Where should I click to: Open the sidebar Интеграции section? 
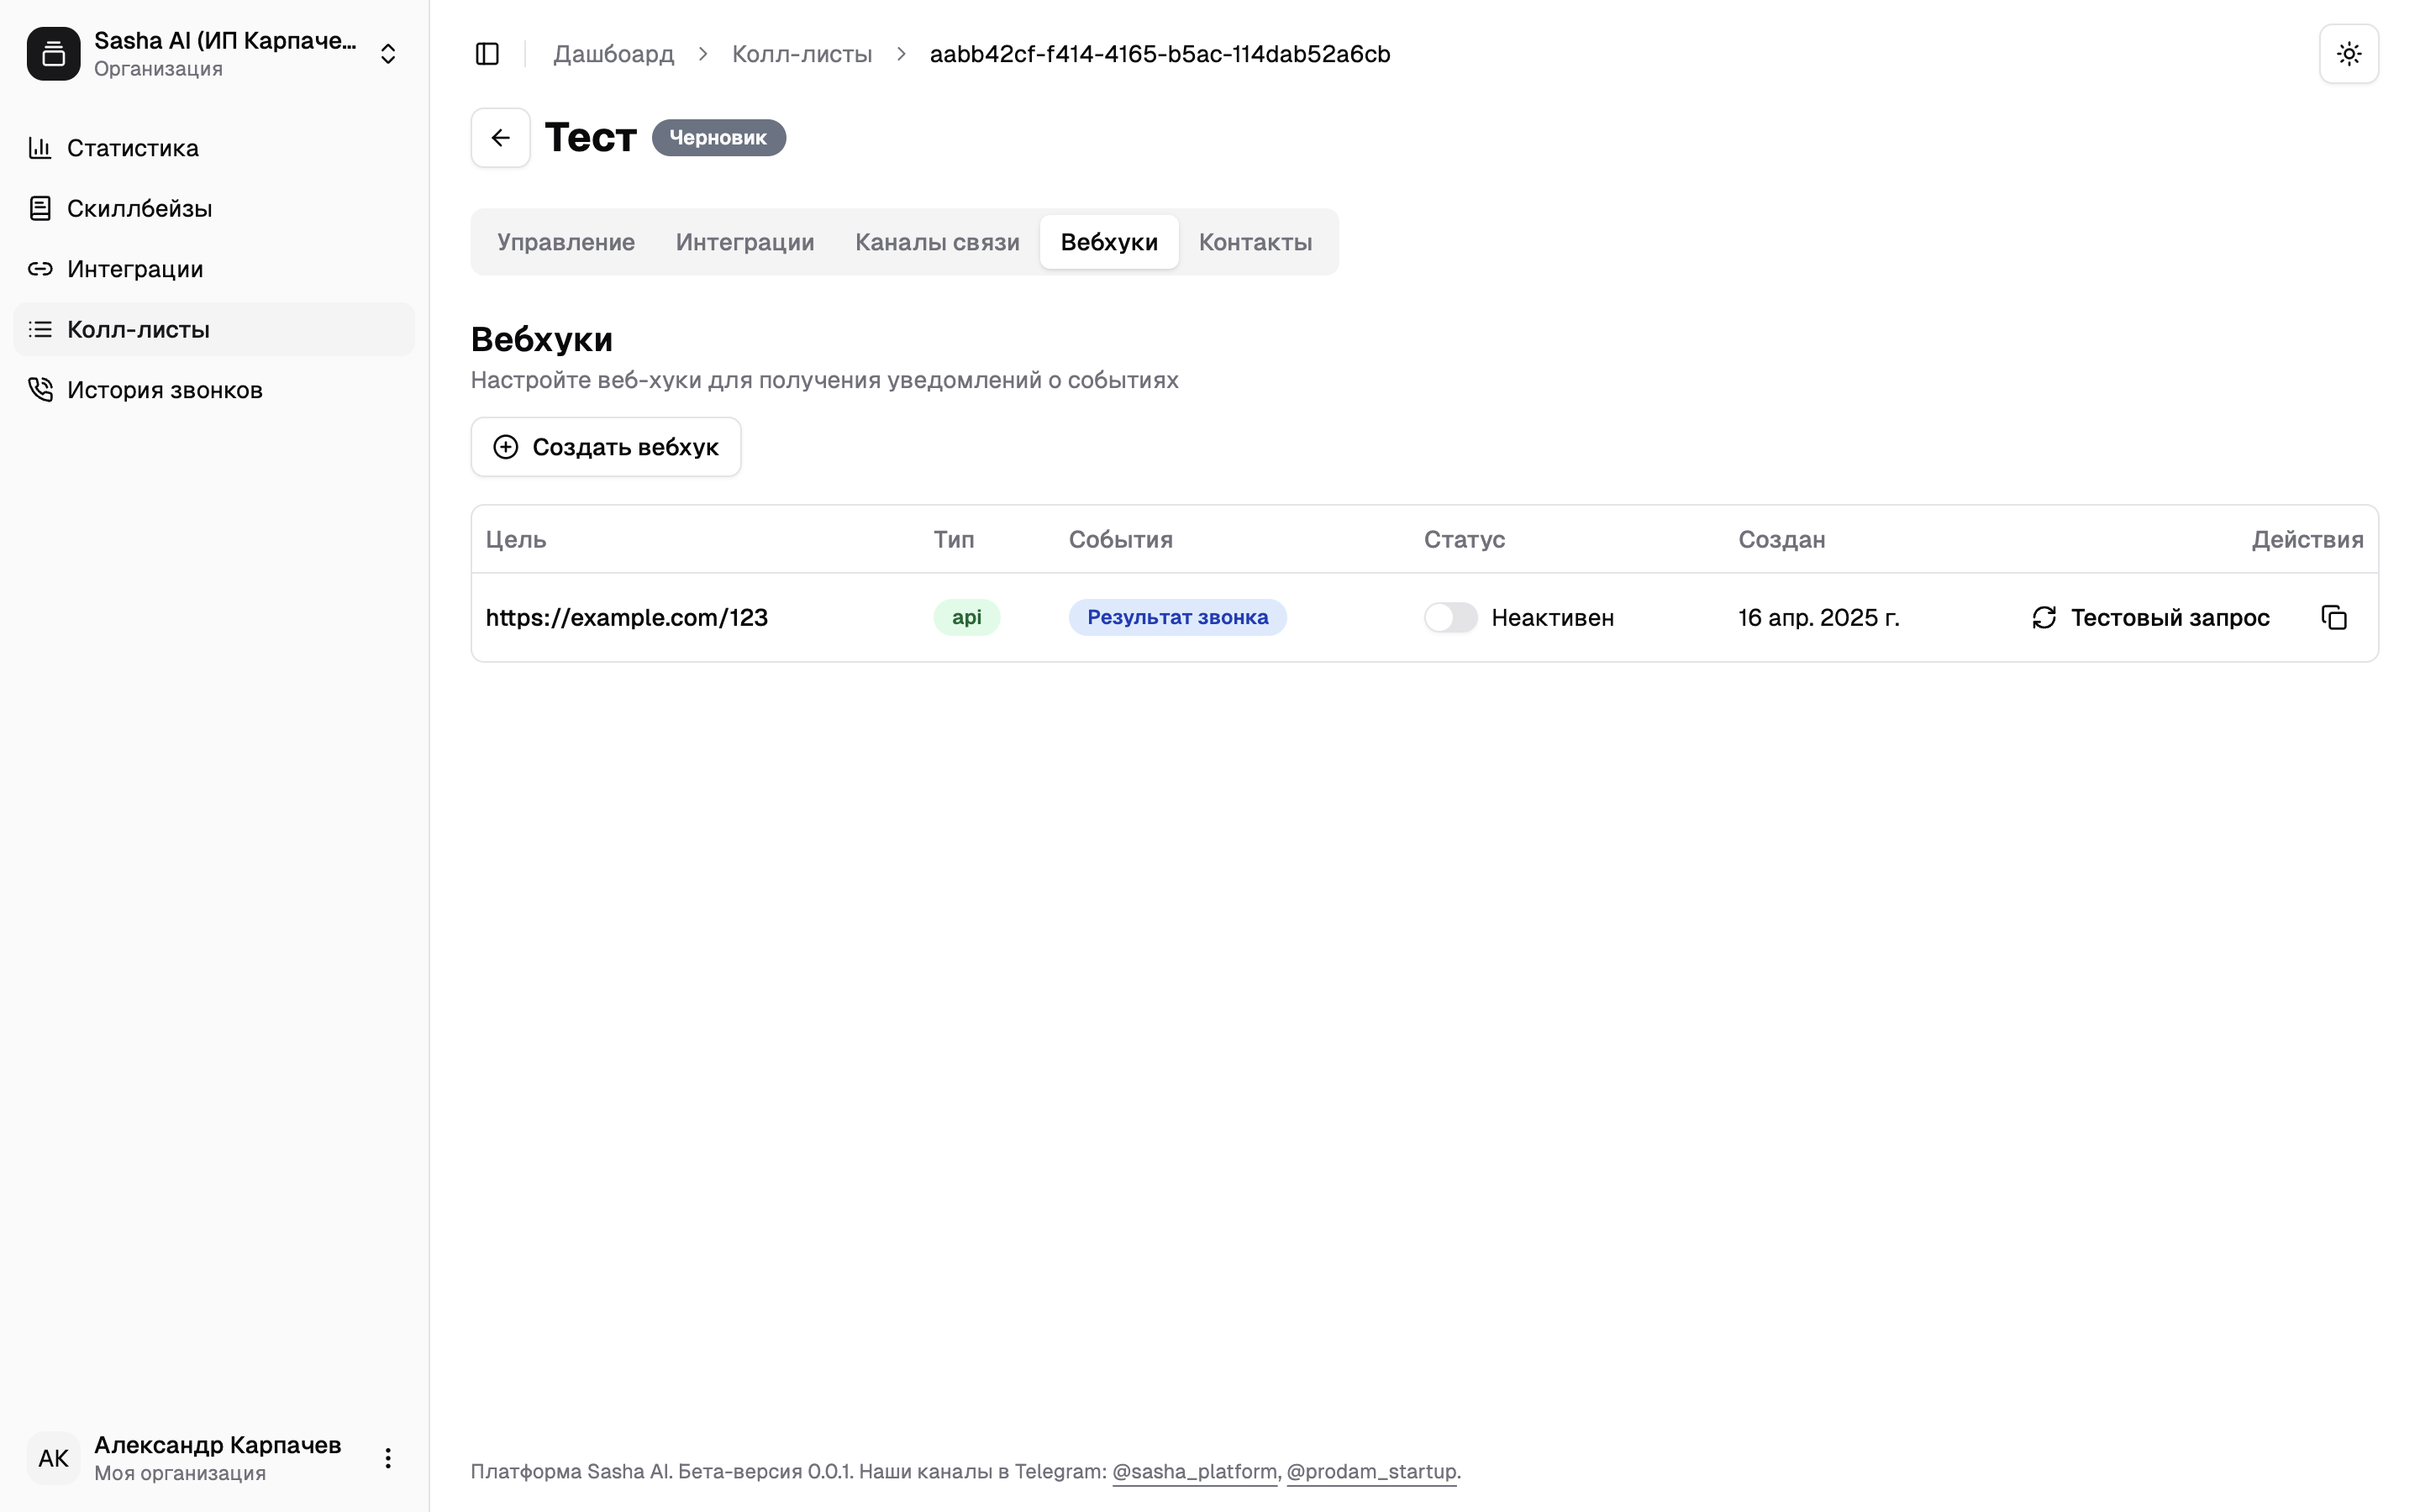click(x=135, y=269)
